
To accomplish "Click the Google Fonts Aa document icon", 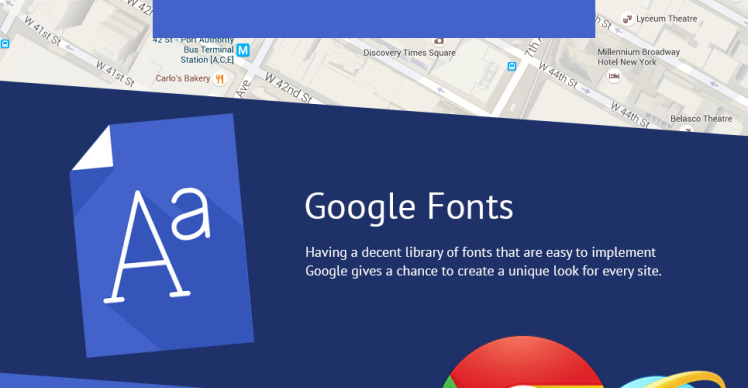I will click(x=162, y=235).
